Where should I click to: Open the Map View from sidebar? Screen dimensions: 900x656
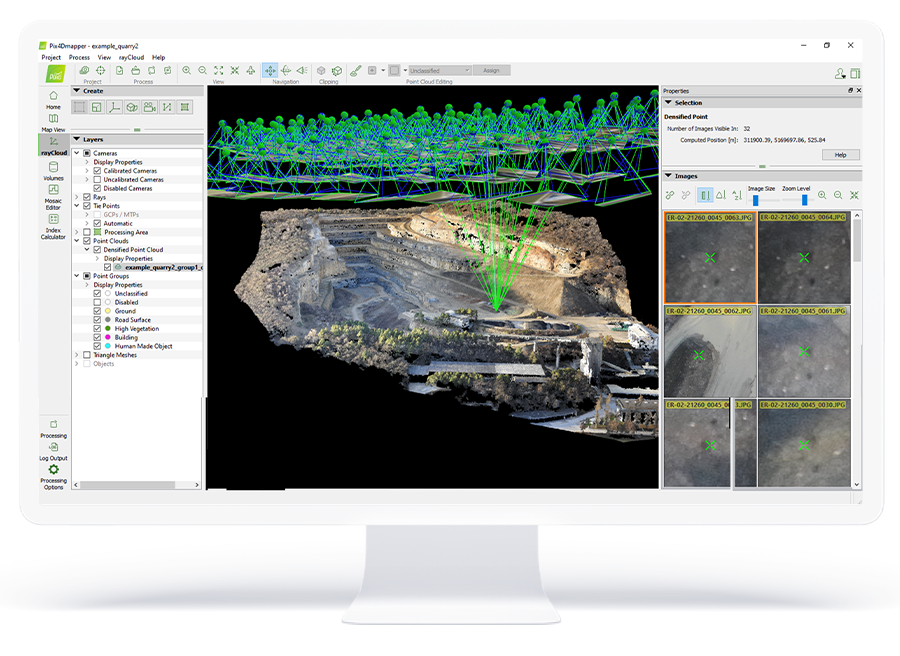(53, 120)
